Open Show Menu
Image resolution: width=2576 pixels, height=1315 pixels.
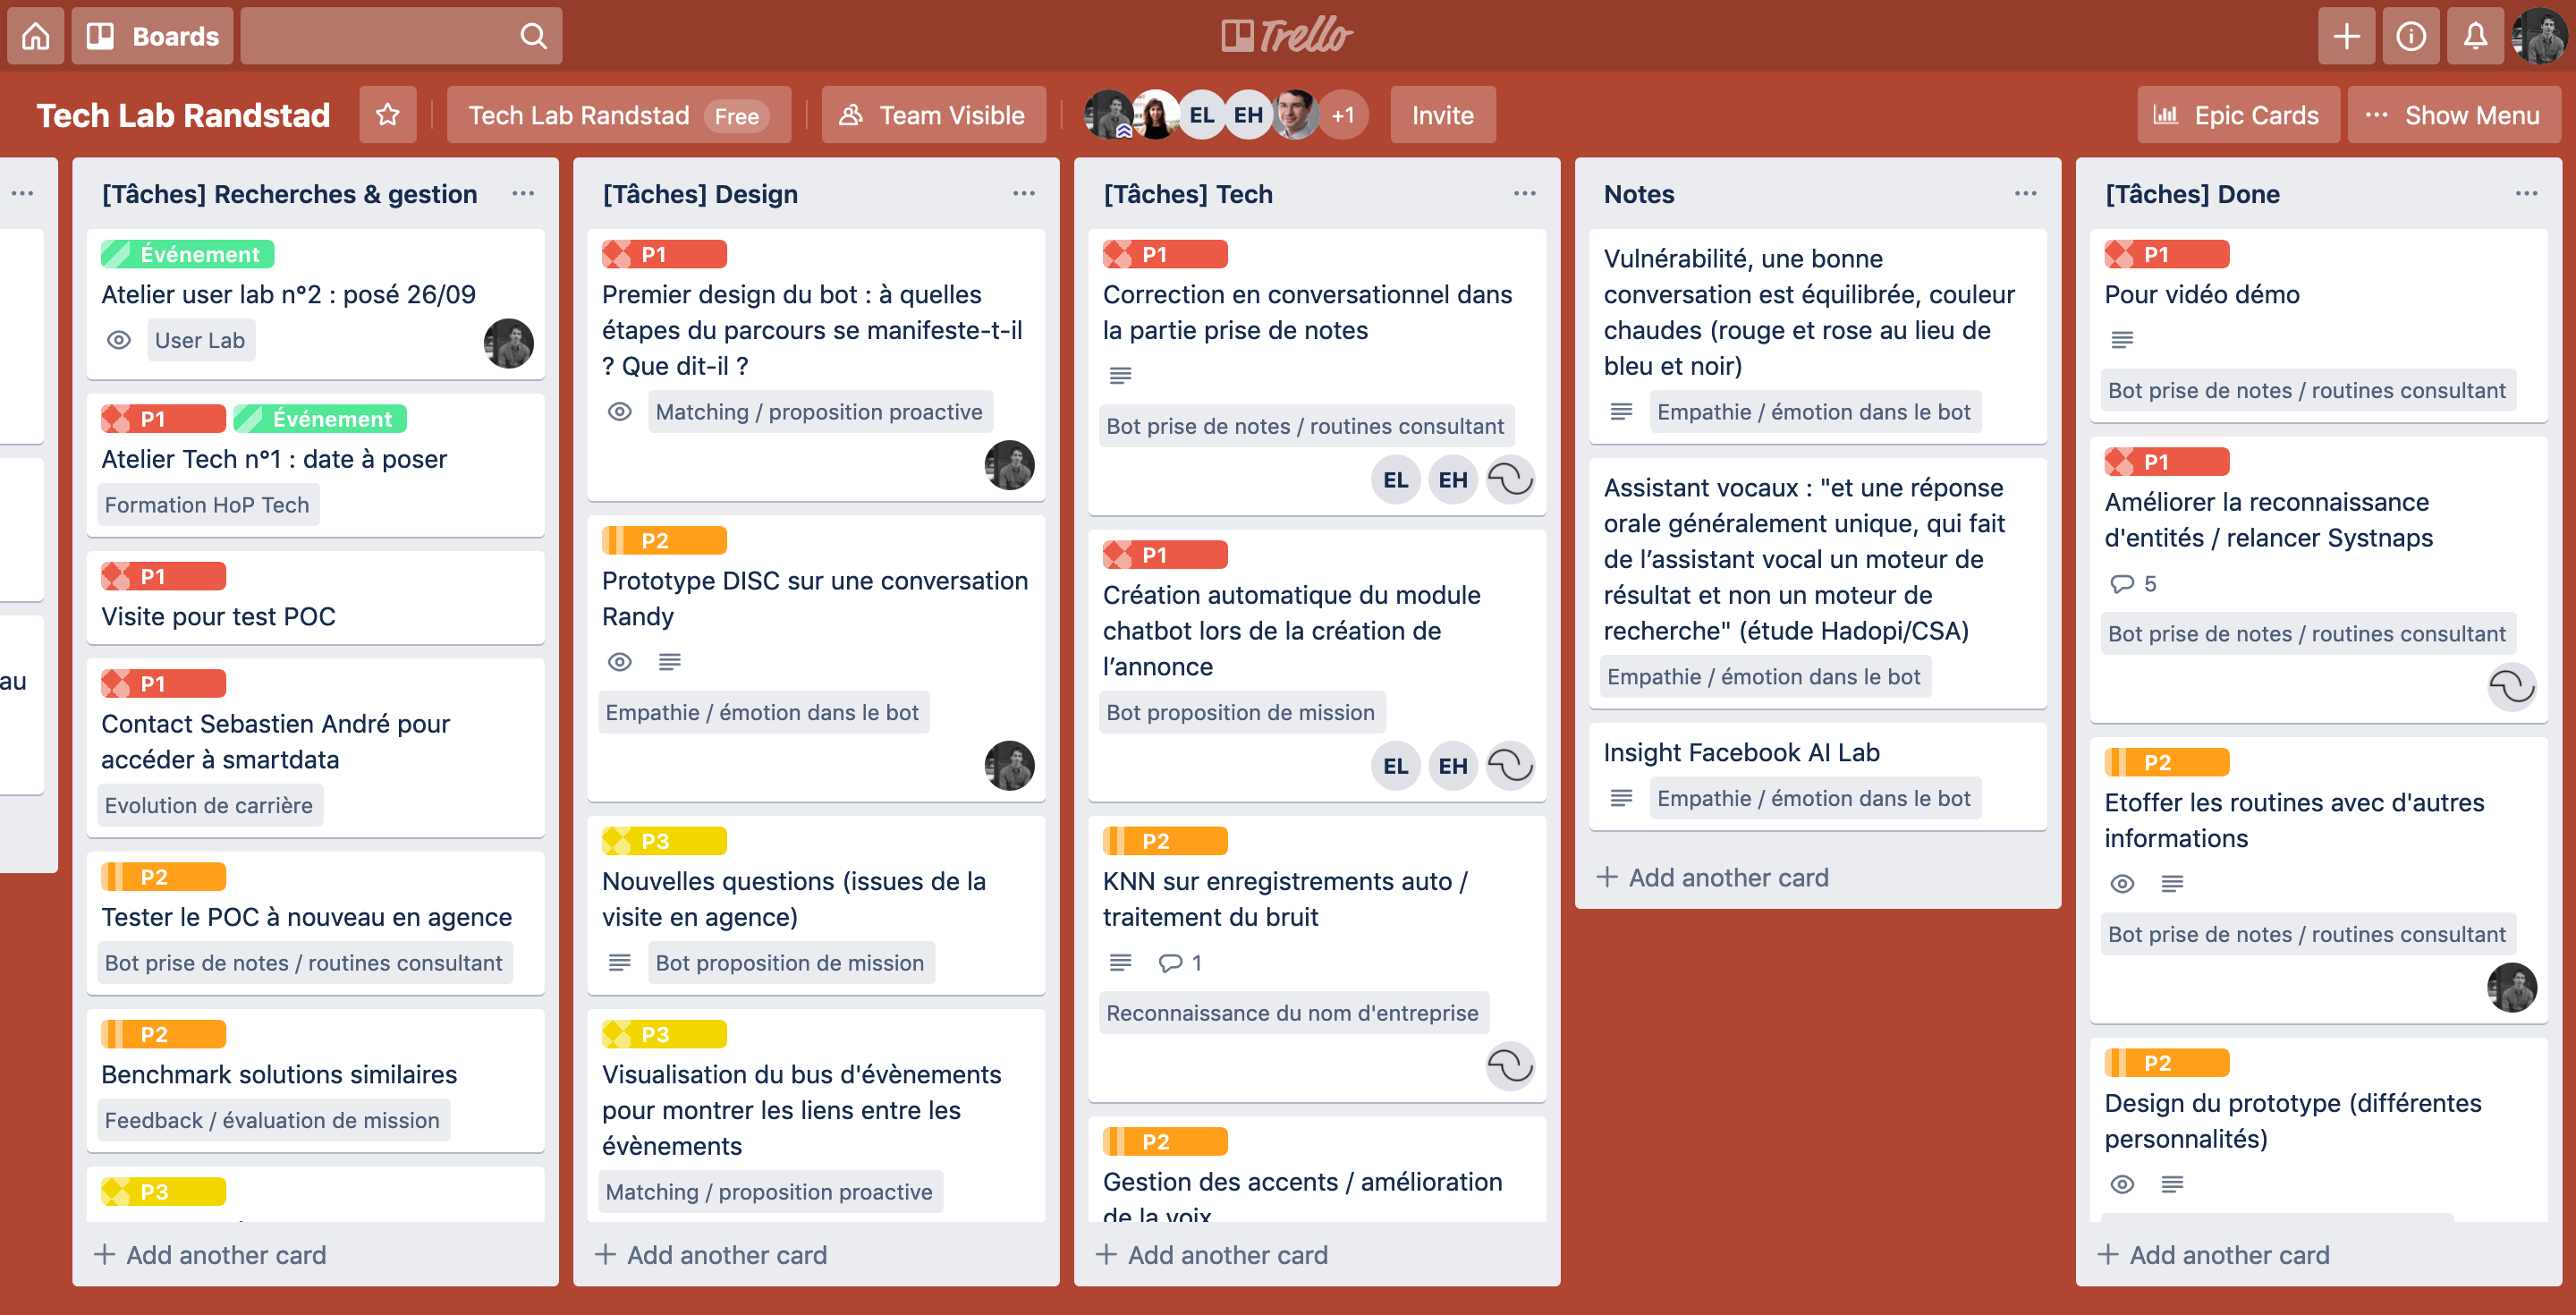point(2453,115)
